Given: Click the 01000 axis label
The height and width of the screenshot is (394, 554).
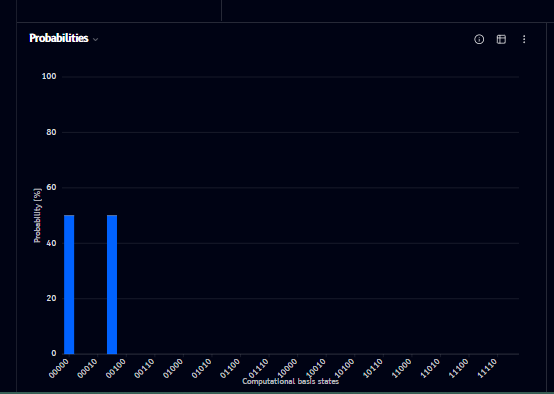Looking at the screenshot, I should click(174, 368).
